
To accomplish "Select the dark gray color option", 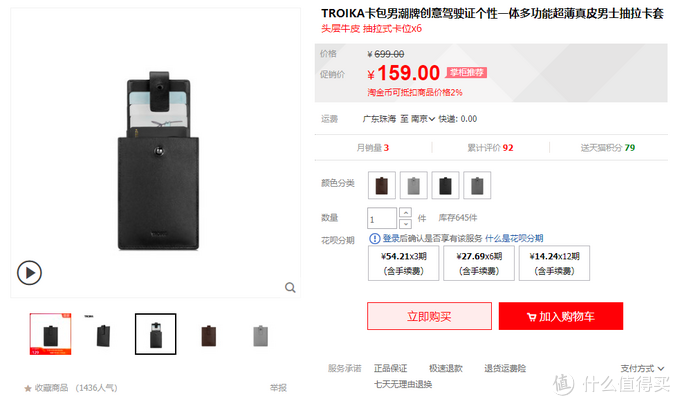I will pyautogui.click(x=477, y=185).
